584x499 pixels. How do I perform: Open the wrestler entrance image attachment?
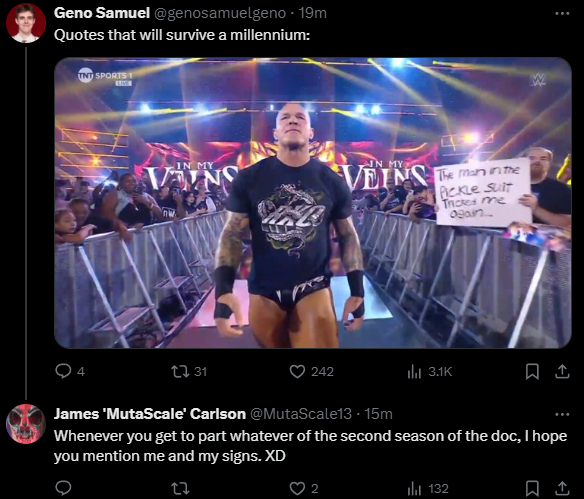pyautogui.click(x=313, y=203)
